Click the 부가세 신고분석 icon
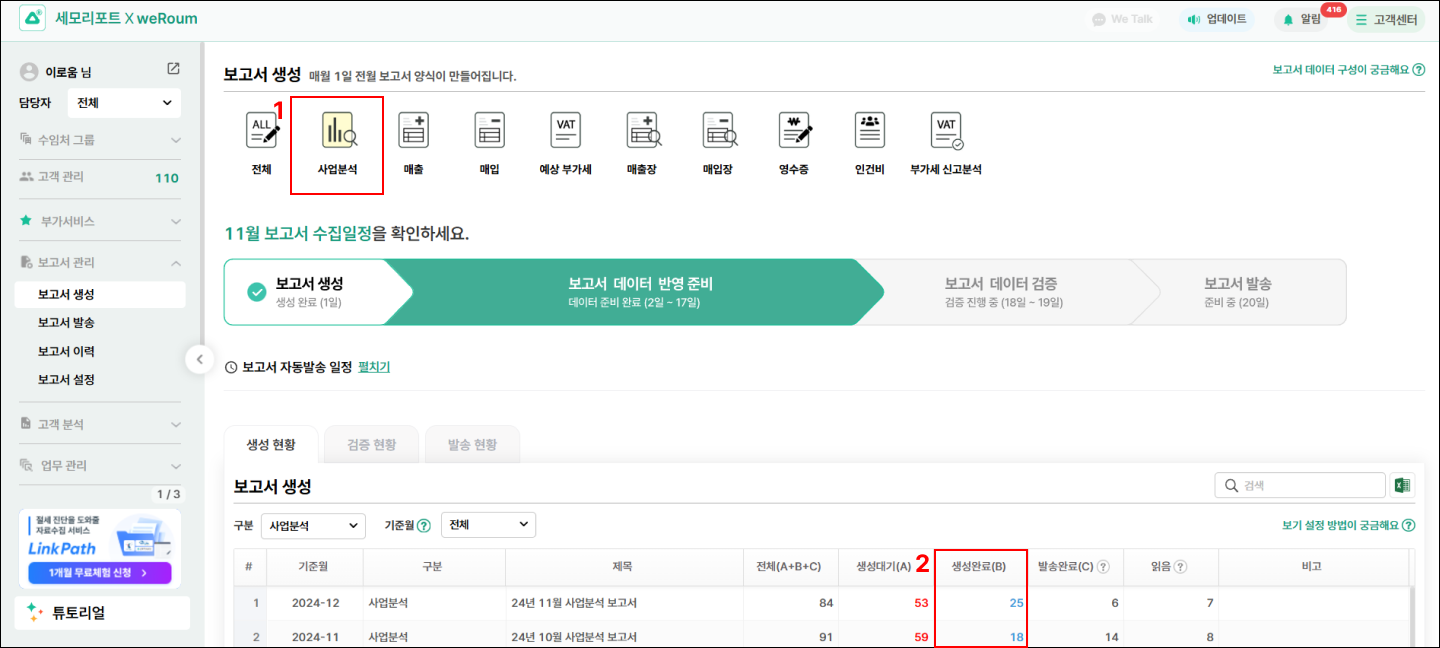This screenshot has width=1440, height=648. [x=946, y=132]
